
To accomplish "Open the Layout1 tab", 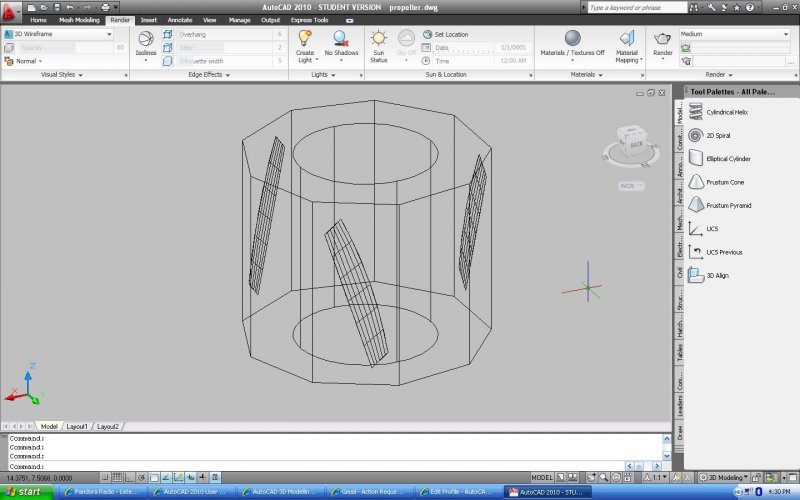I will [x=77, y=426].
